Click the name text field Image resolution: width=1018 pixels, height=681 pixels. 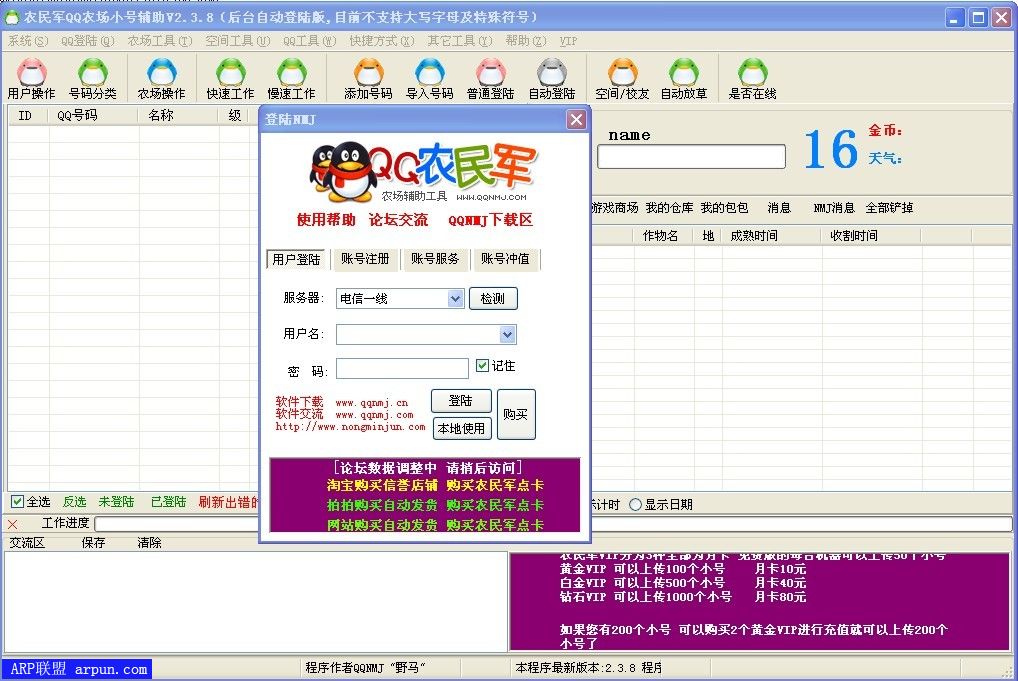[691, 156]
